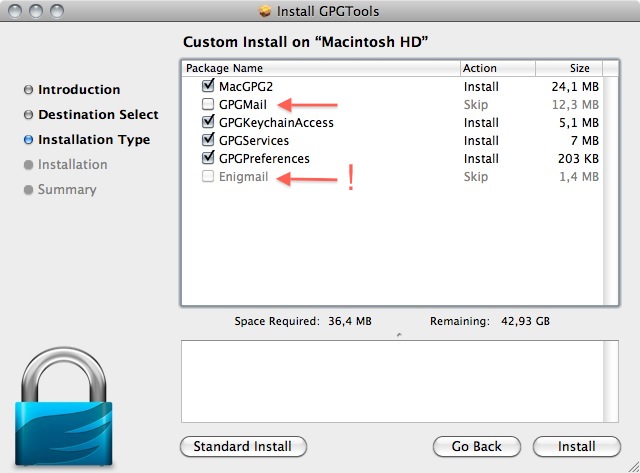Screen dimensions: 640x473
Task: Select the GPGKeychainAccess row name
Action: [276, 123]
